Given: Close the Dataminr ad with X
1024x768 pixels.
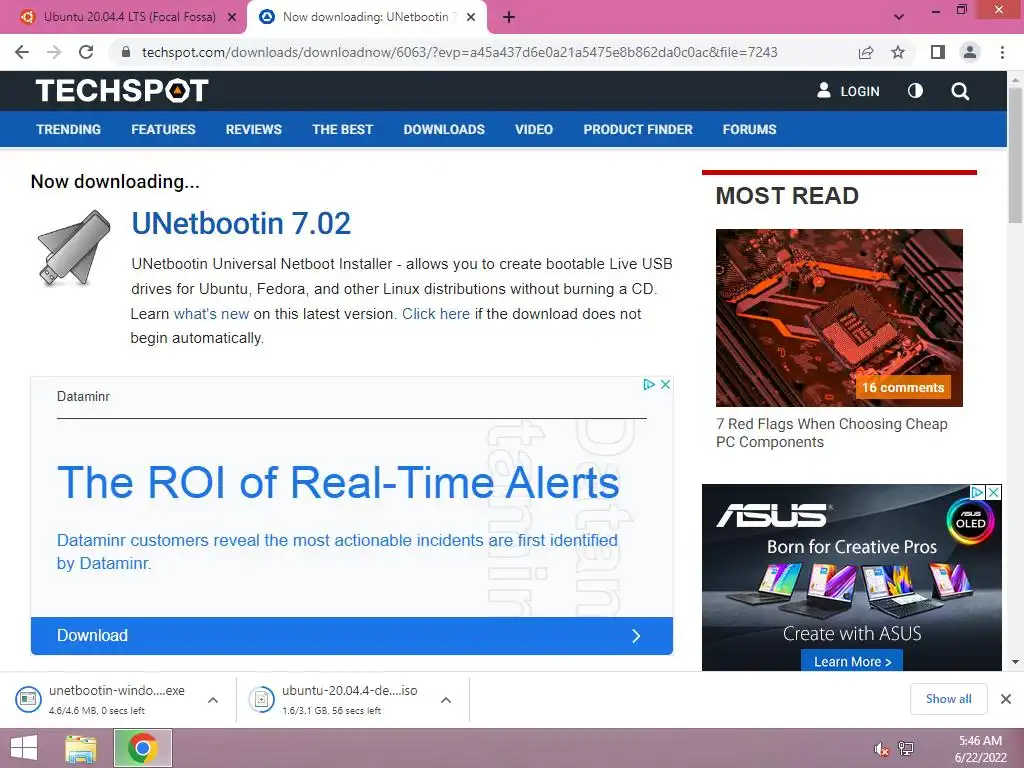Looking at the screenshot, I should point(665,384).
